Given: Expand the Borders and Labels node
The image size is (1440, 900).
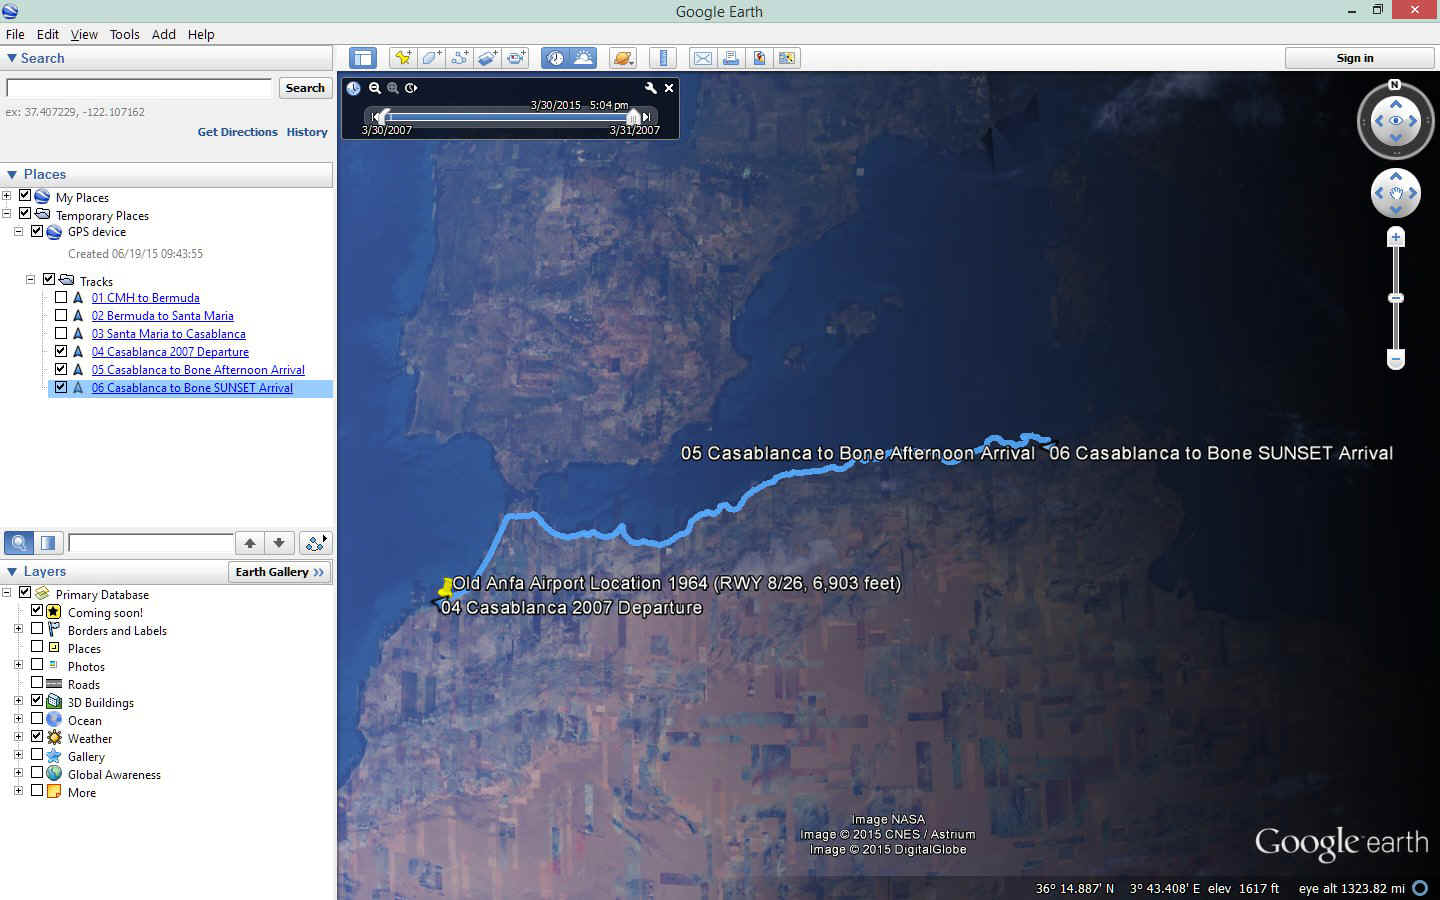Looking at the screenshot, I should coord(18,629).
